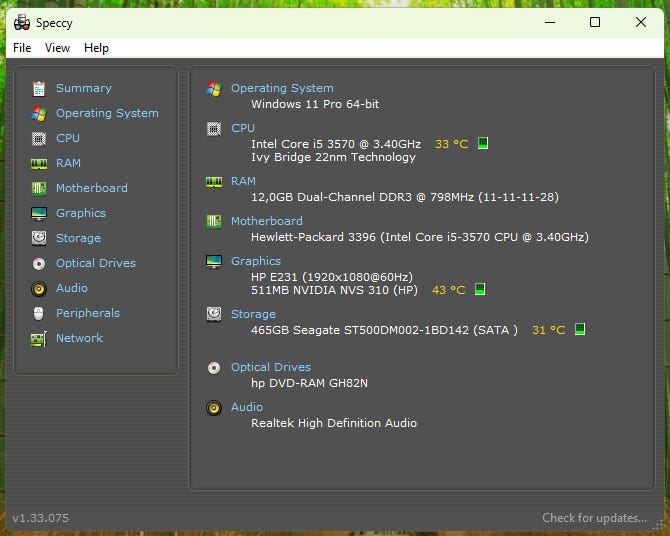
Task: Open the View menu
Action: click(x=57, y=48)
